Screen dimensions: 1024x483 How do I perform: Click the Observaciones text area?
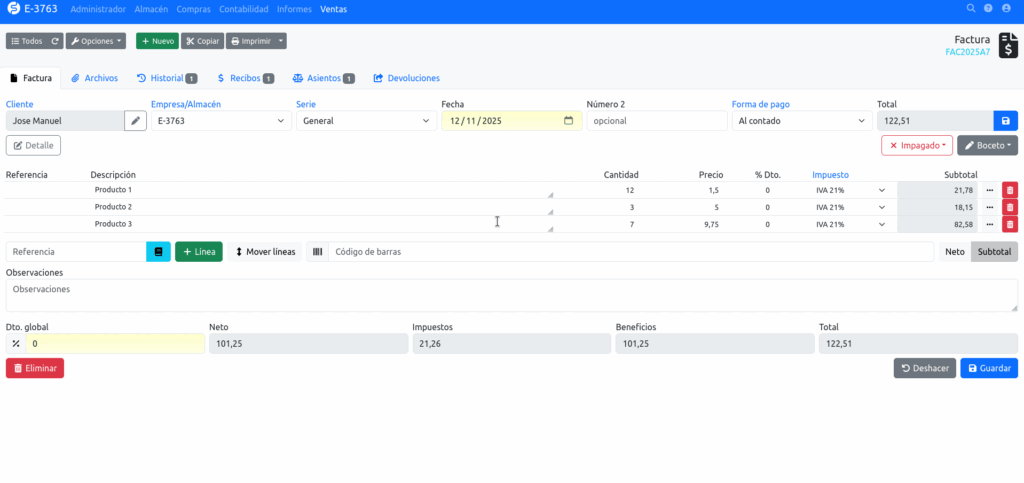coord(511,295)
